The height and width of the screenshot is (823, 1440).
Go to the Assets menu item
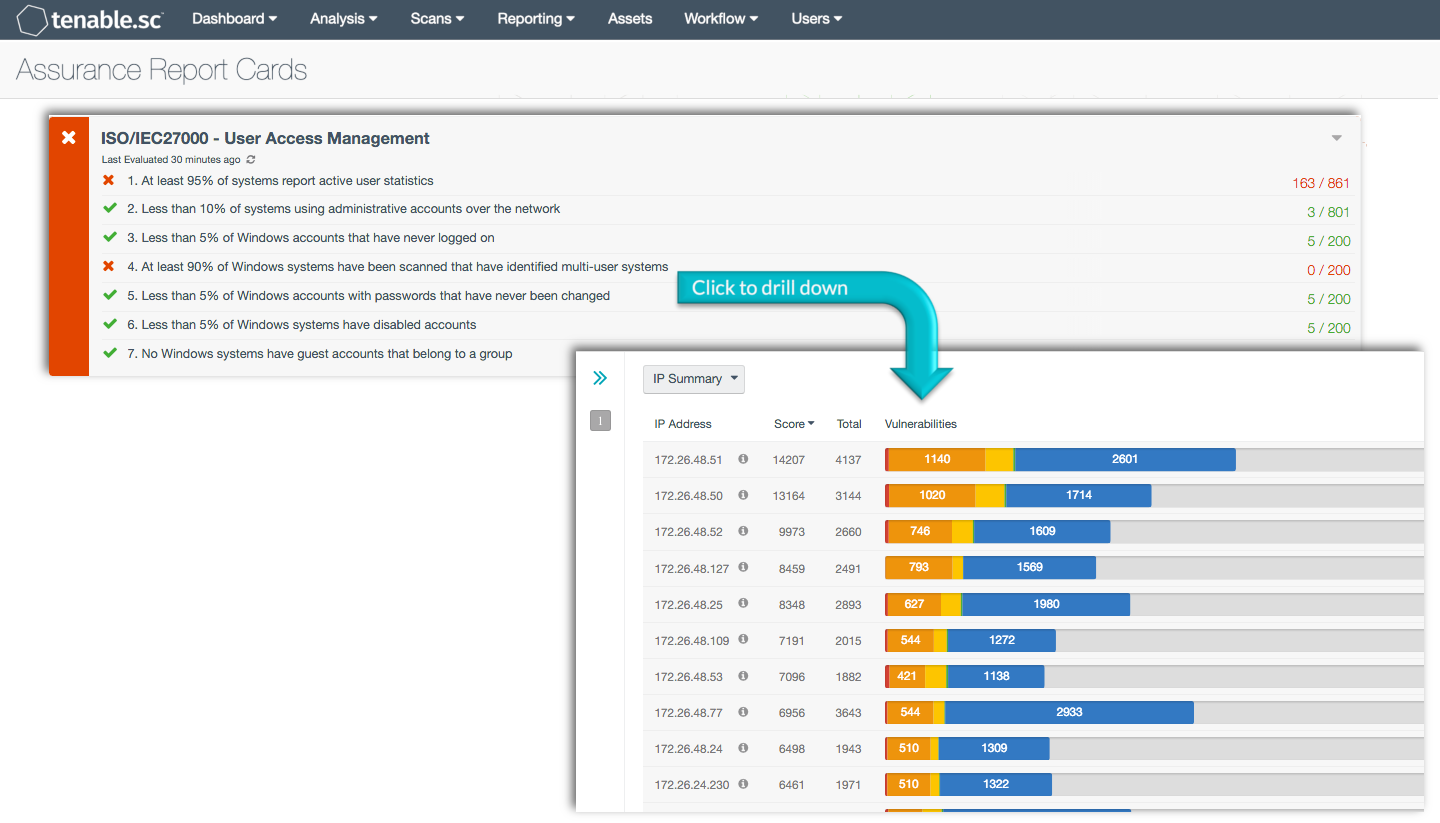coord(630,19)
